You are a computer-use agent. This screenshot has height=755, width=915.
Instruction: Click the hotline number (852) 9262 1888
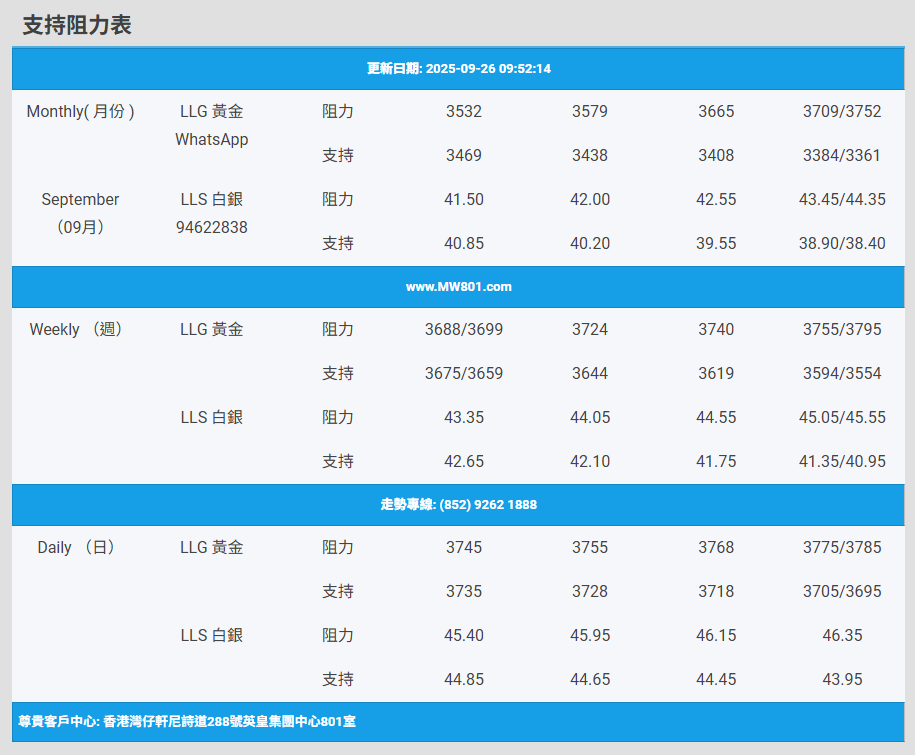(x=458, y=505)
